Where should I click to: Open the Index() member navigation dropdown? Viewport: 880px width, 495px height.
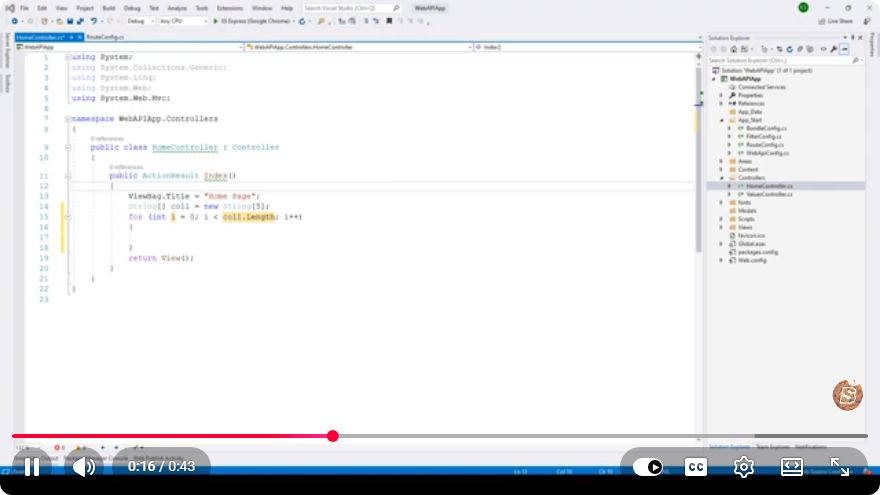point(588,47)
